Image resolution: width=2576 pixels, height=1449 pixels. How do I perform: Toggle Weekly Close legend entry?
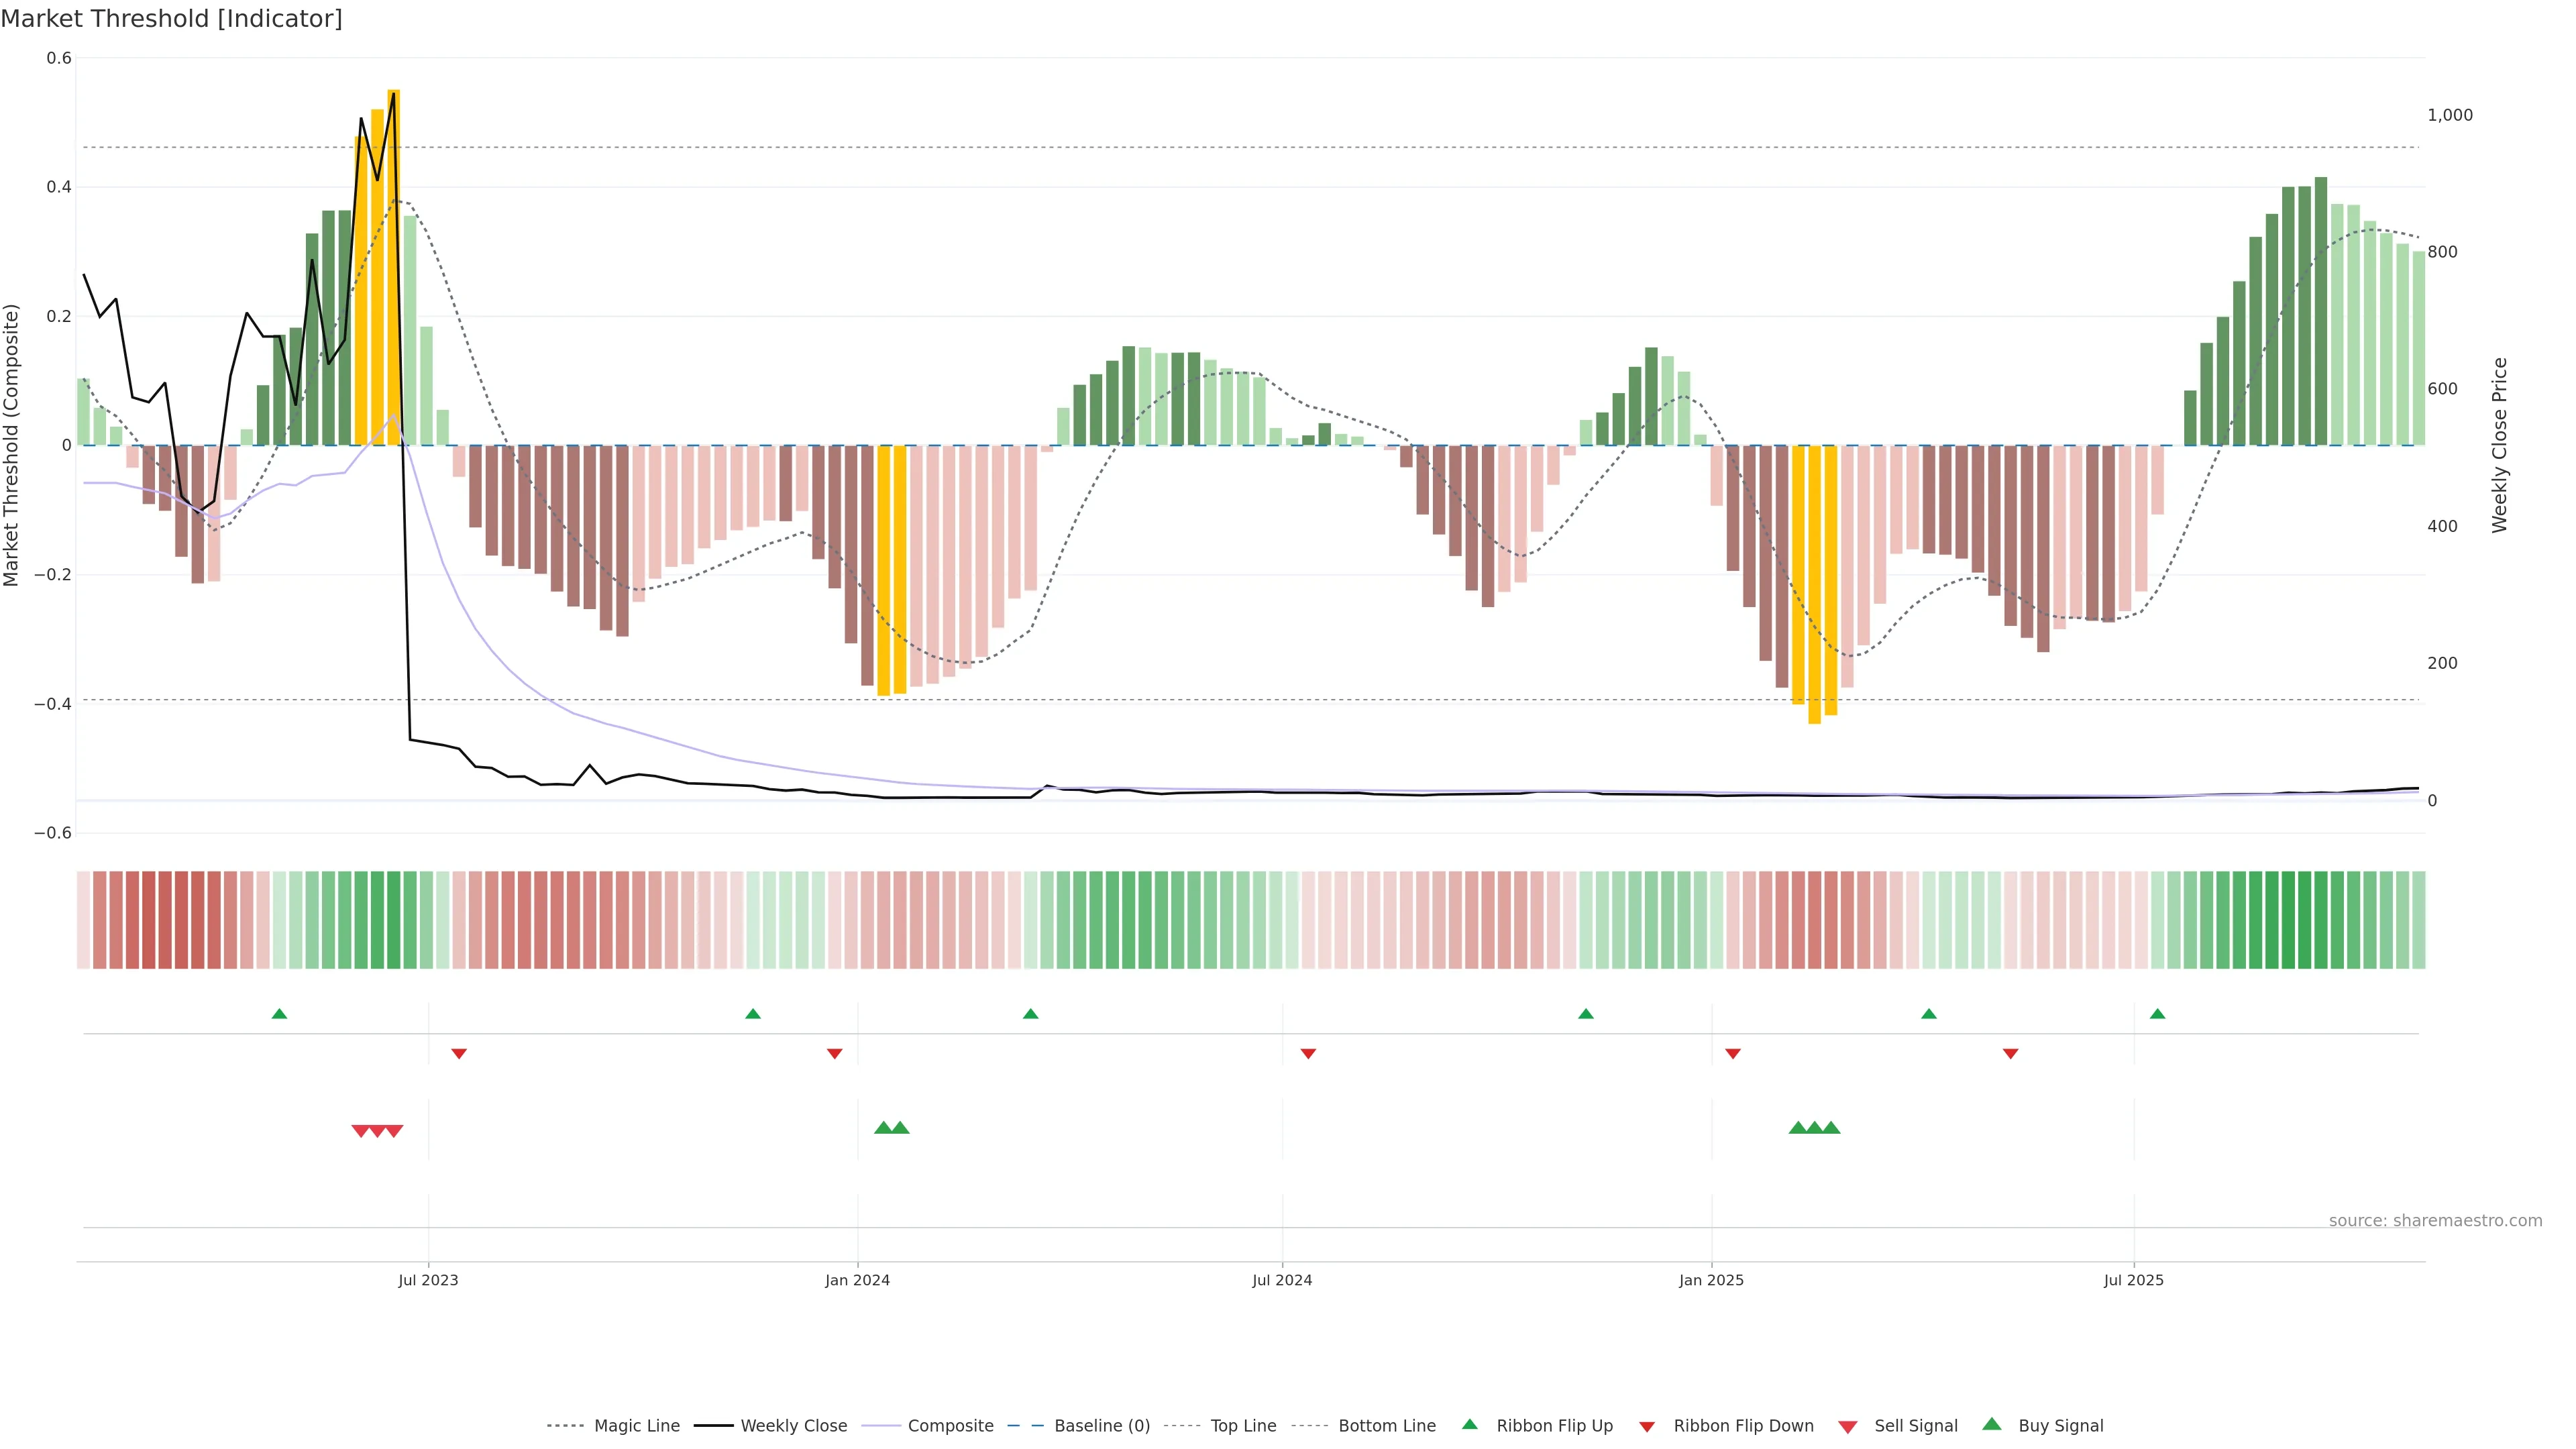pyautogui.click(x=793, y=1426)
